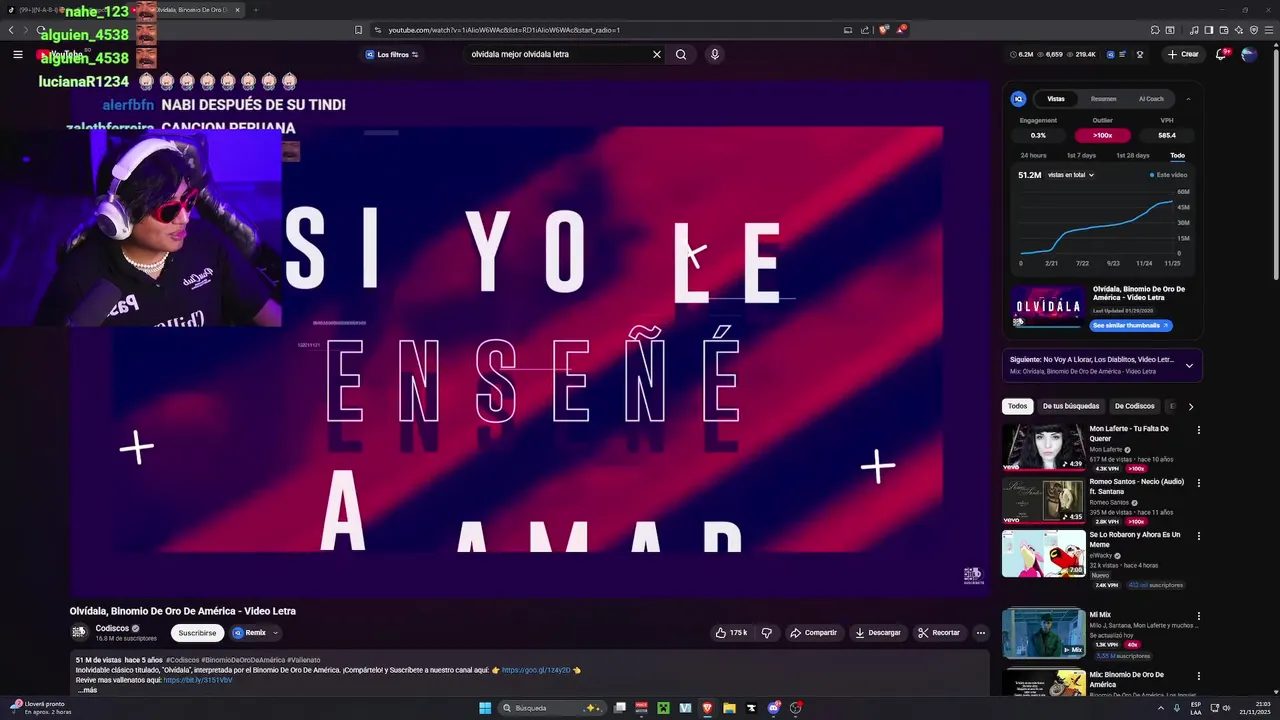Select the '1st 7 days' time range
The width and height of the screenshot is (1280, 720).
1081,155
